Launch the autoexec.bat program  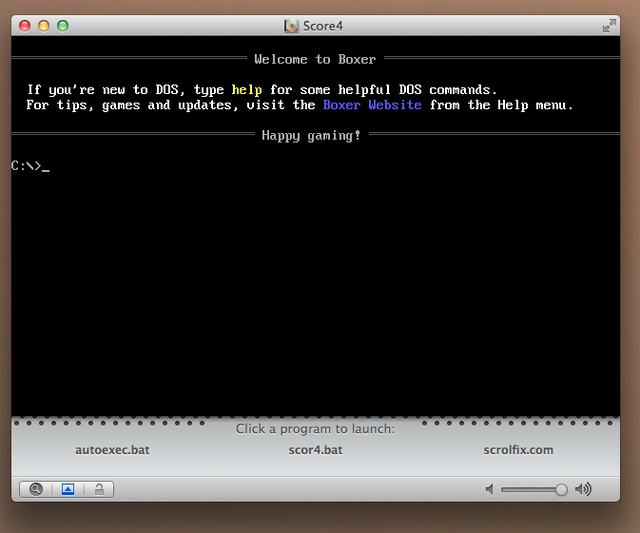click(x=112, y=450)
